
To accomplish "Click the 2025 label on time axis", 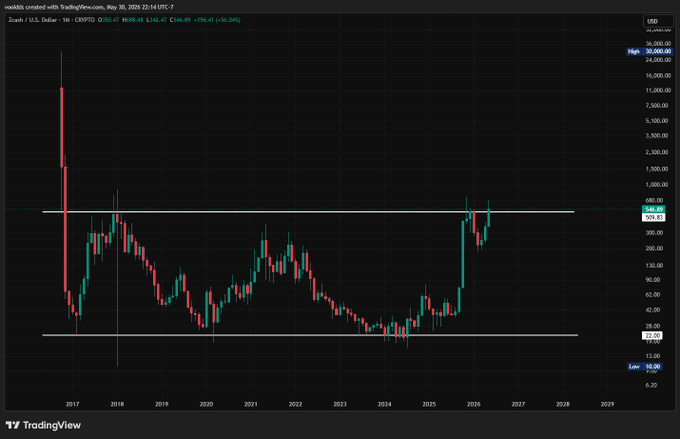I will (429, 404).
